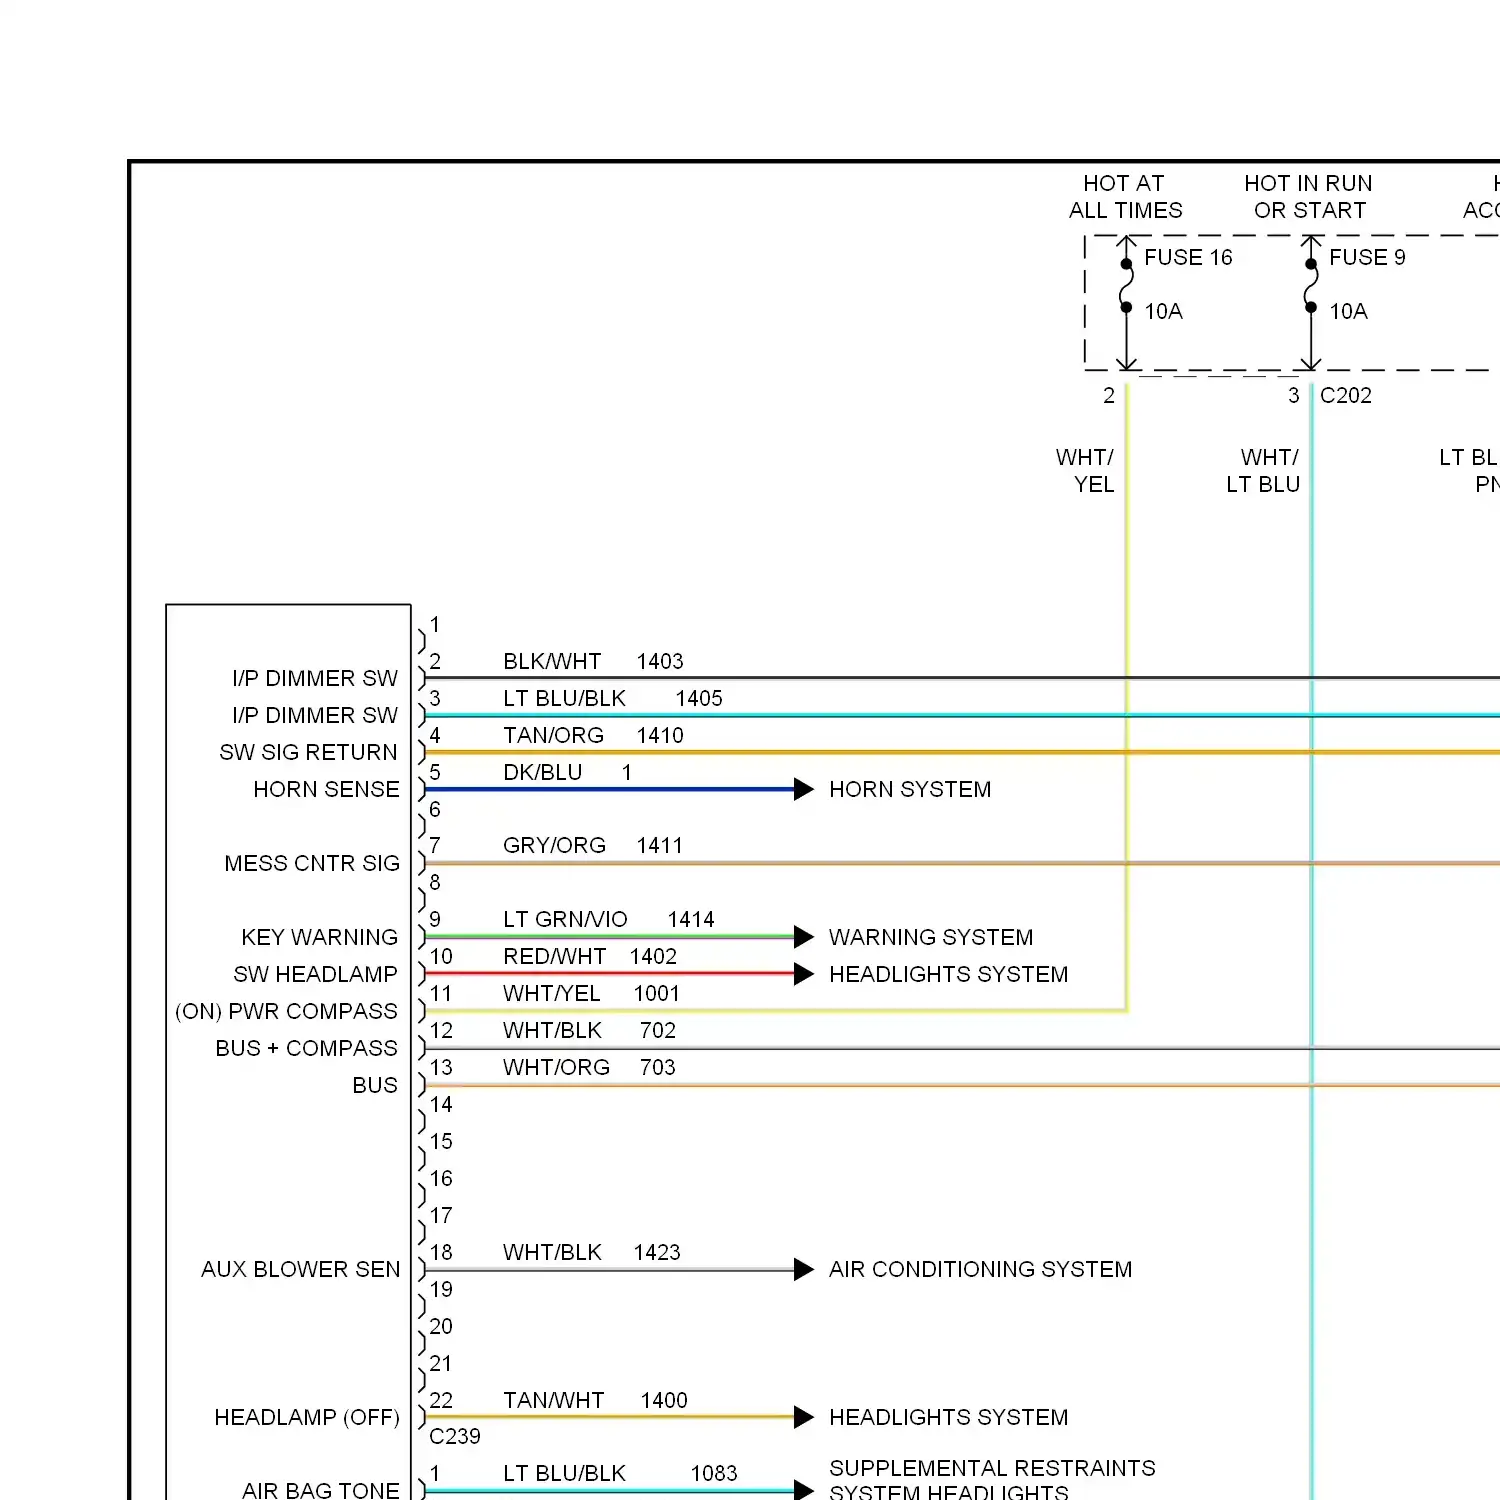Click the WHT/YEL label under fuse 16
The height and width of the screenshot is (1500, 1500).
pyautogui.click(x=1085, y=471)
